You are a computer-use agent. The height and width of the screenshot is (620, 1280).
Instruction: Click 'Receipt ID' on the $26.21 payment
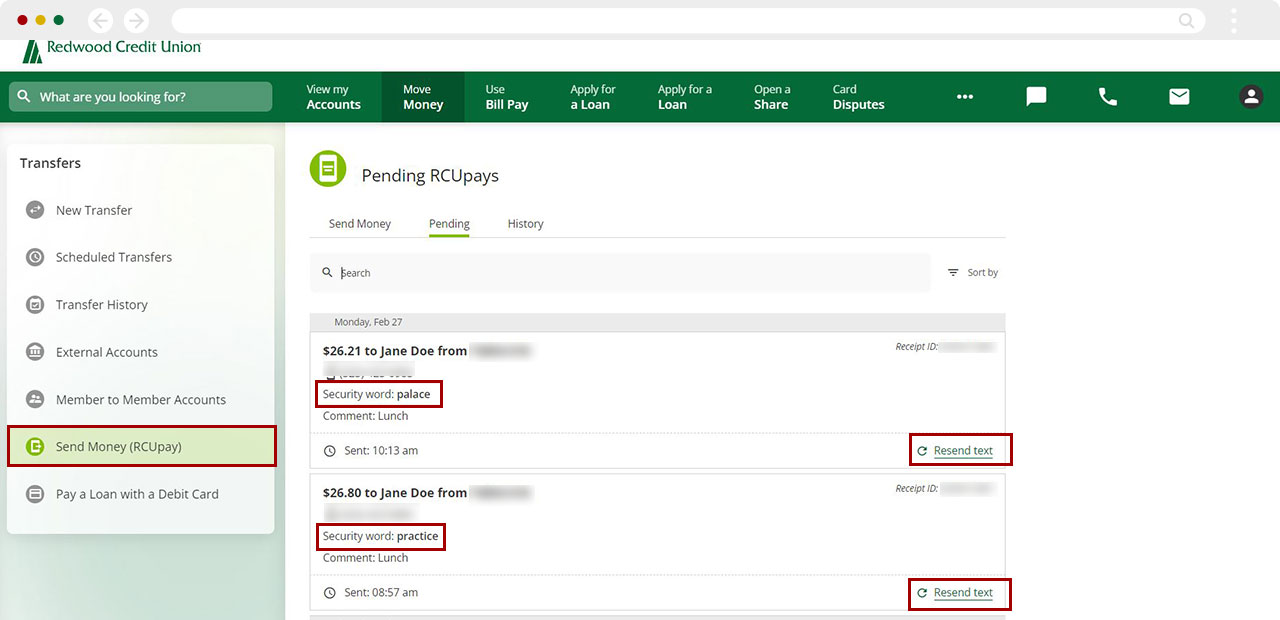(917, 347)
